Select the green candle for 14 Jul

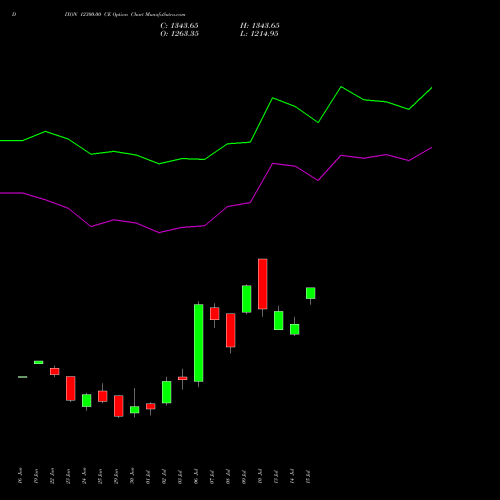click(x=295, y=329)
